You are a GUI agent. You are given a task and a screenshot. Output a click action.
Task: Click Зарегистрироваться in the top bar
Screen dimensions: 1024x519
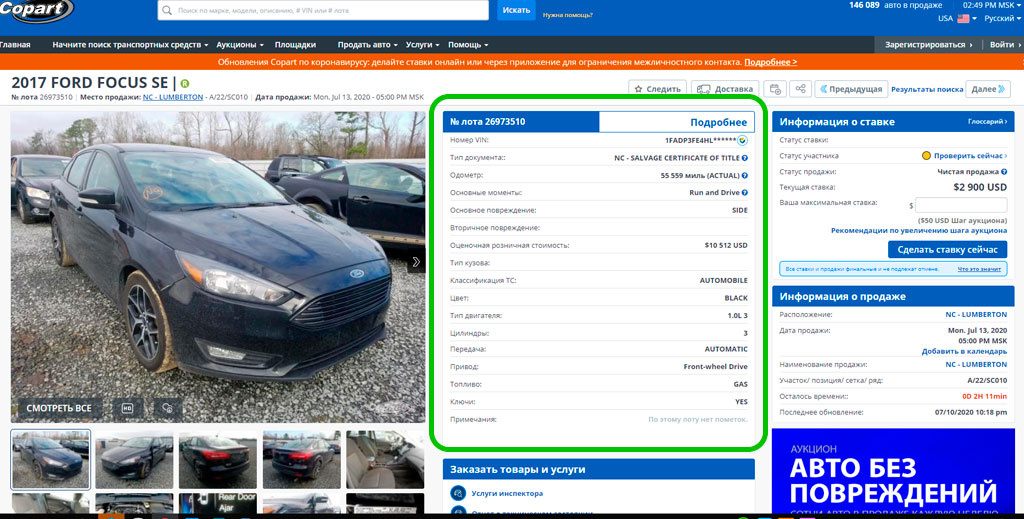929,45
